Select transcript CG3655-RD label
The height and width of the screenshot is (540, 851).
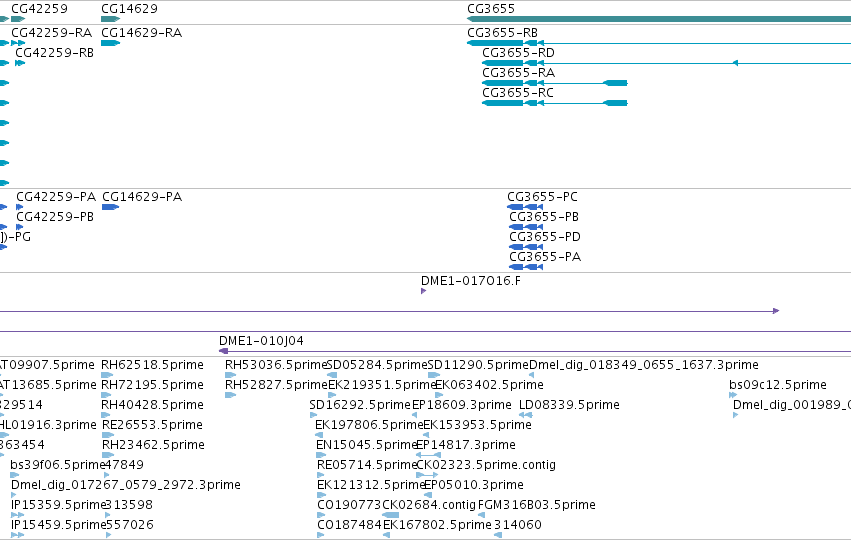tap(518, 53)
